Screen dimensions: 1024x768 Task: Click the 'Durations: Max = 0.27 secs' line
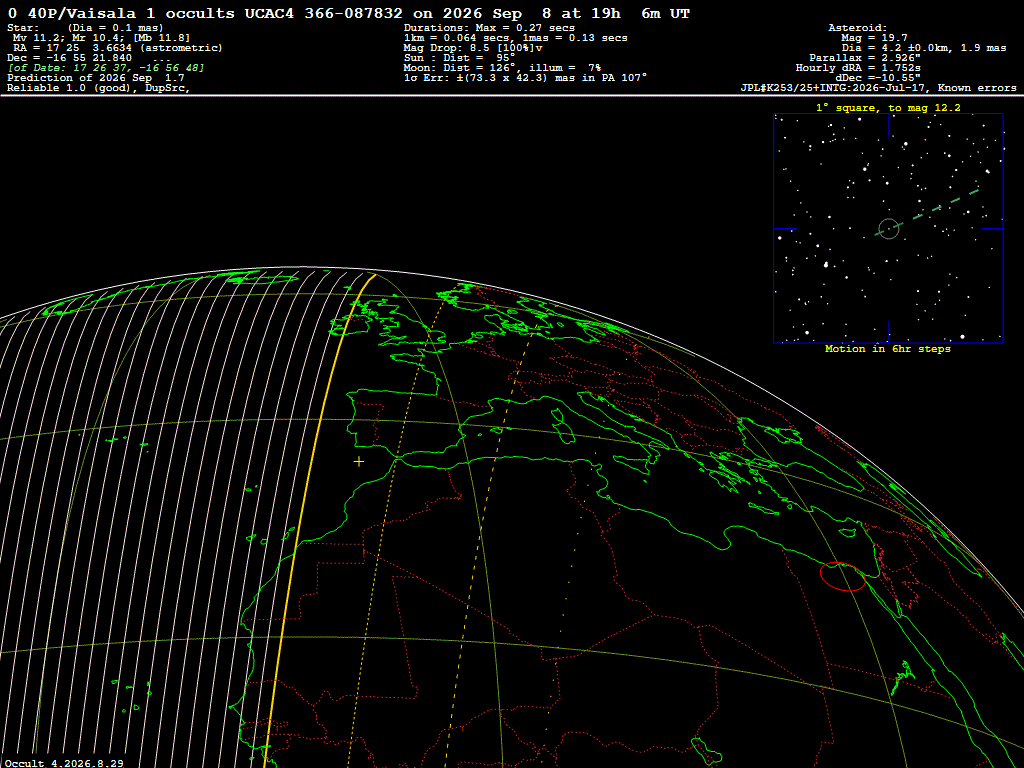(489, 28)
